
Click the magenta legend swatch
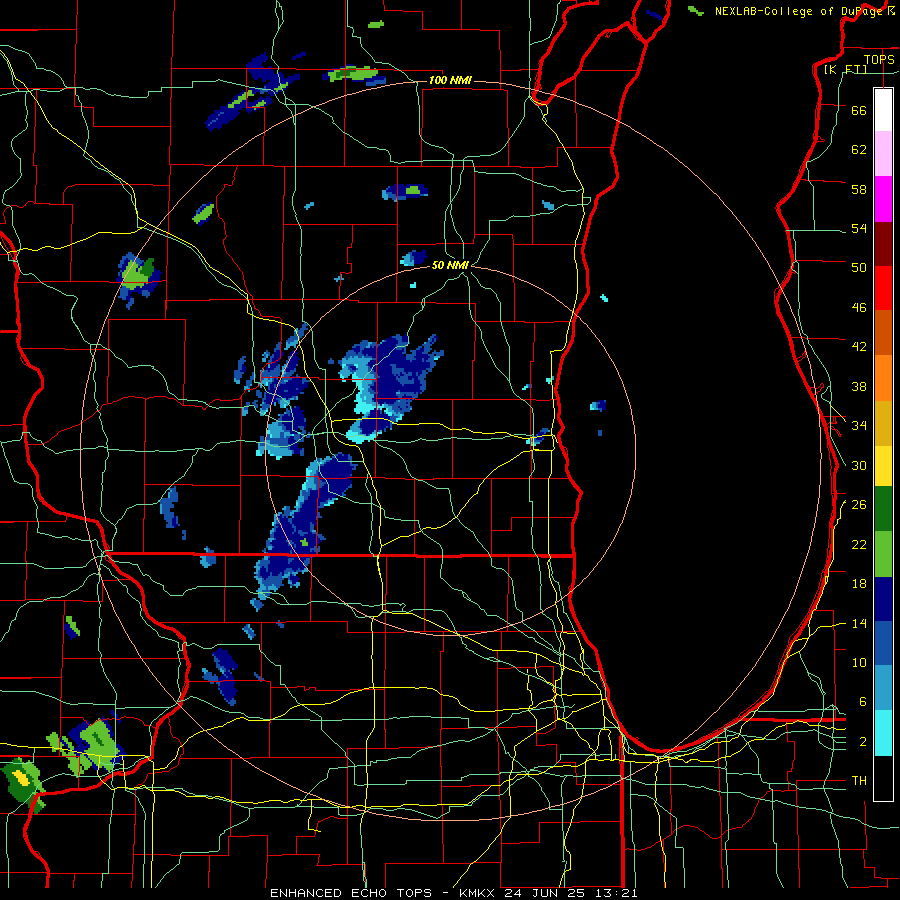[x=883, y=199]
